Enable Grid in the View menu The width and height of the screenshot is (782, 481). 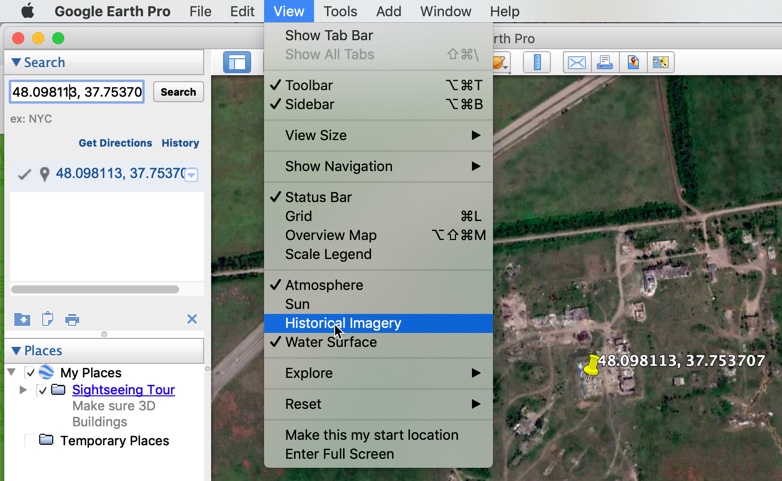(378, 216)
